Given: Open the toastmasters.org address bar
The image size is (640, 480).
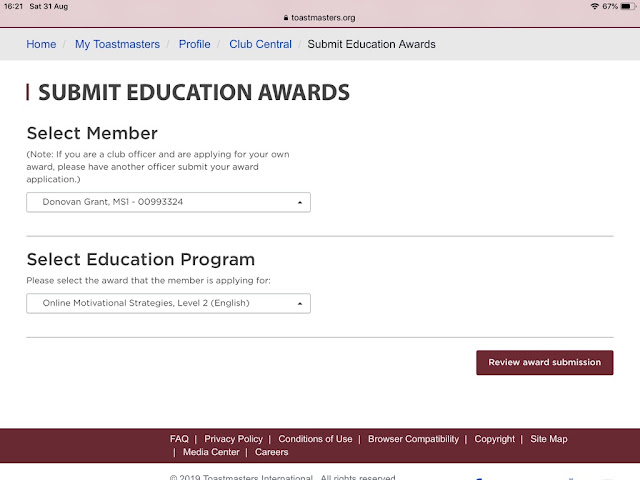Looking at the screenshot, I should (x=319, y=18).
